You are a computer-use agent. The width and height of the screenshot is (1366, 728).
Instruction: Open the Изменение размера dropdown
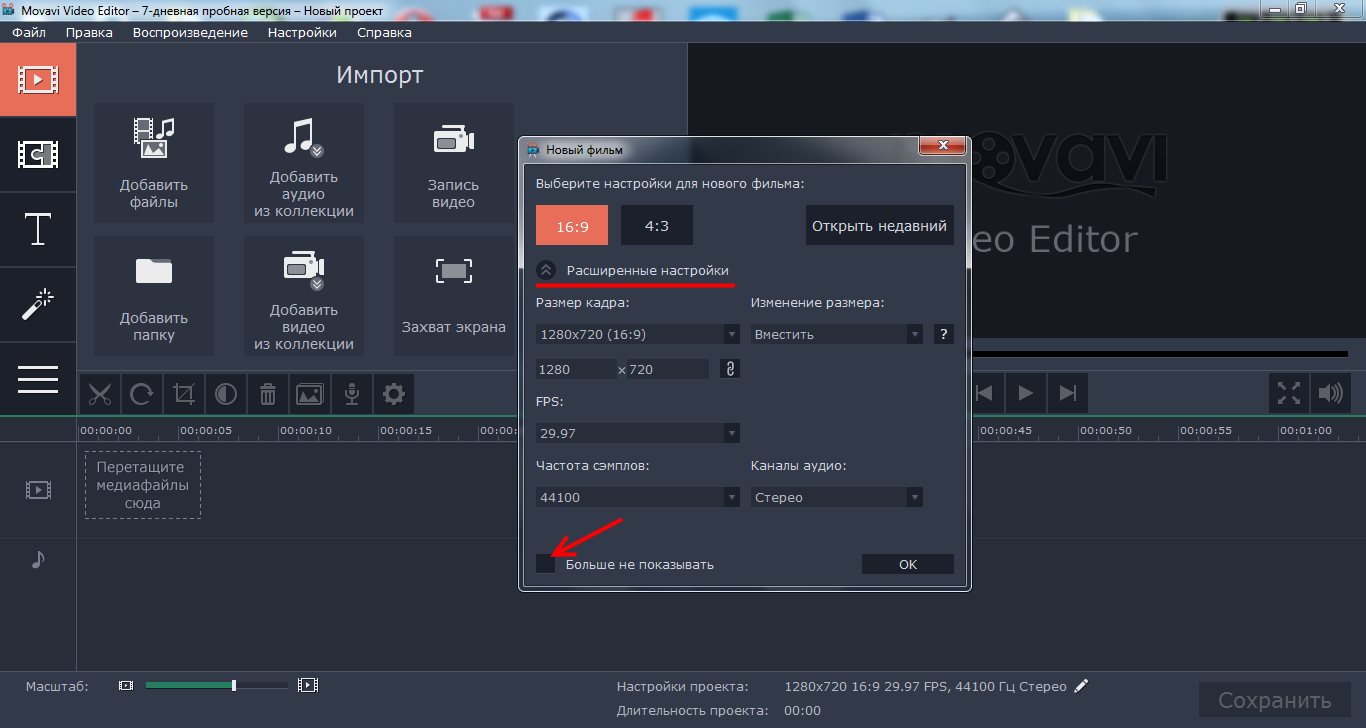837,334
